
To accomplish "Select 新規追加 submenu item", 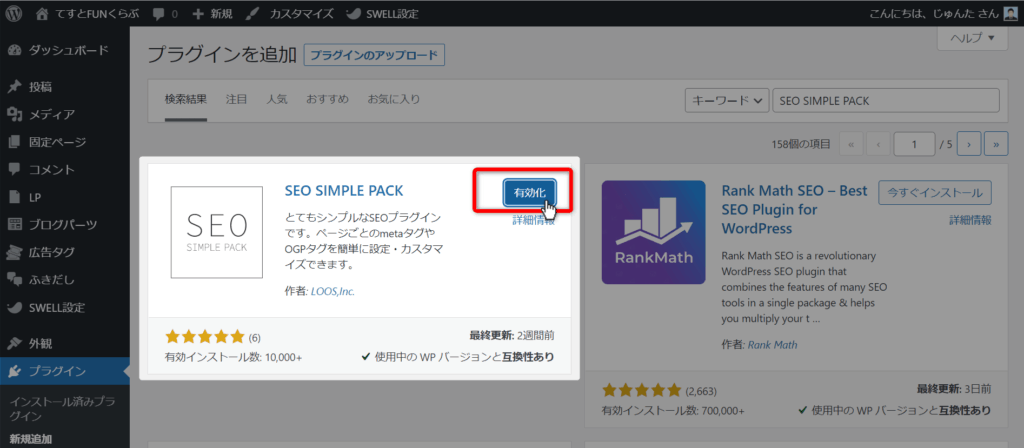I will 31,439.
